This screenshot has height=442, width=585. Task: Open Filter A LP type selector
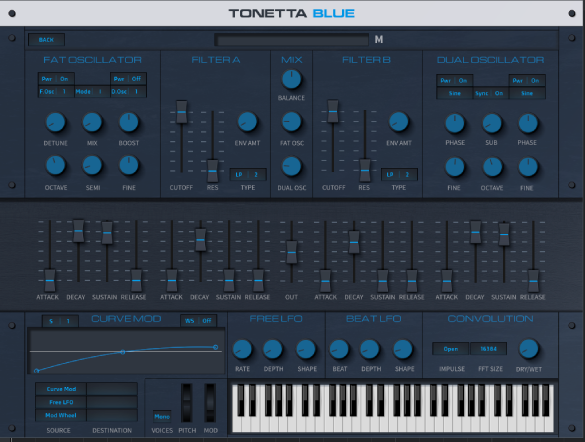click(x=247, y=175)
